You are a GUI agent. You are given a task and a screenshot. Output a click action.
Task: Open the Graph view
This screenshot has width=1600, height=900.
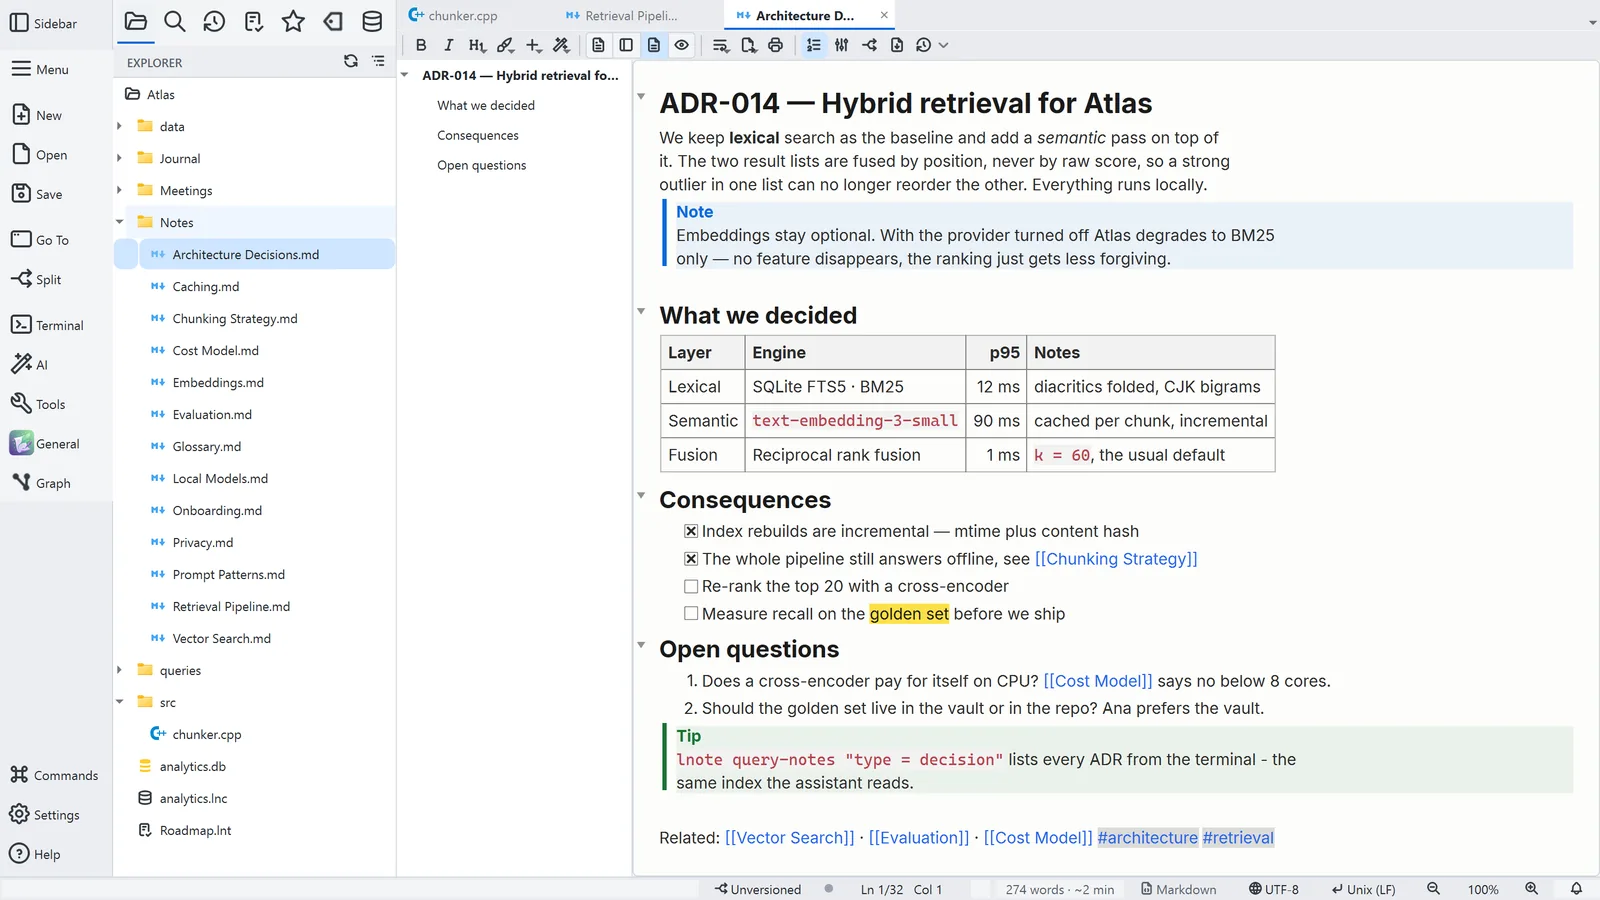41,483
